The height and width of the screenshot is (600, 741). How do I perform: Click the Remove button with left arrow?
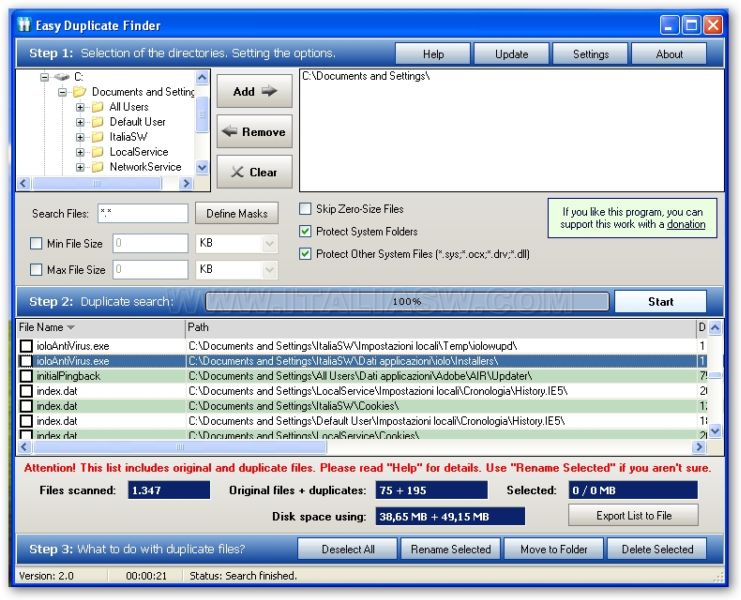coord(255,131)
